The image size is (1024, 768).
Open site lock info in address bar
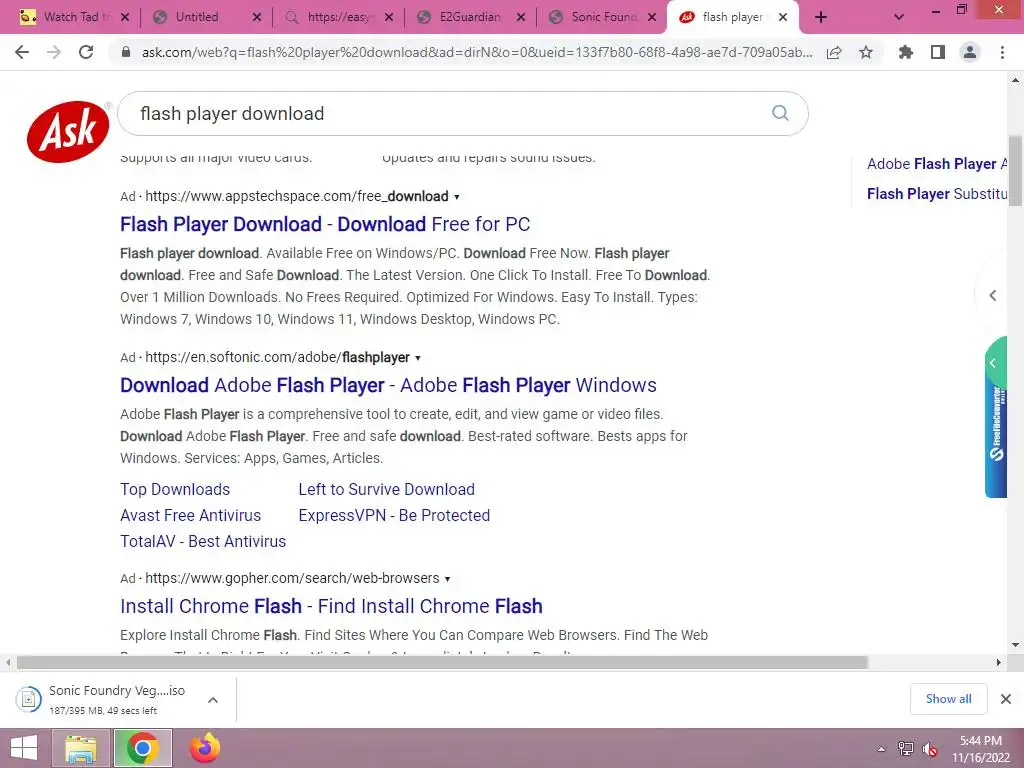[126, 52]
